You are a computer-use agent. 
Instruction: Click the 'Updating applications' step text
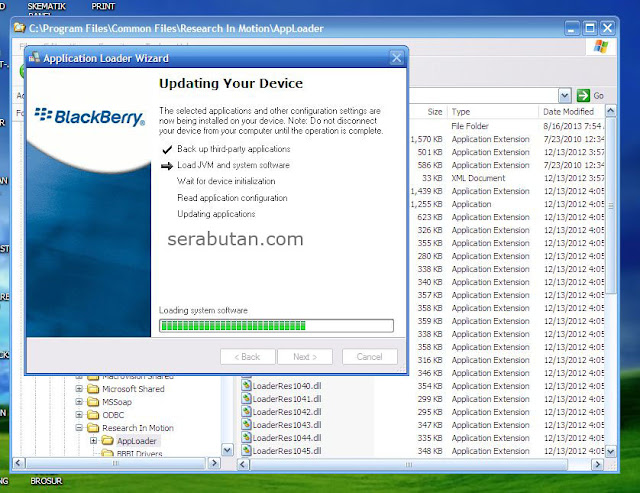216,214
